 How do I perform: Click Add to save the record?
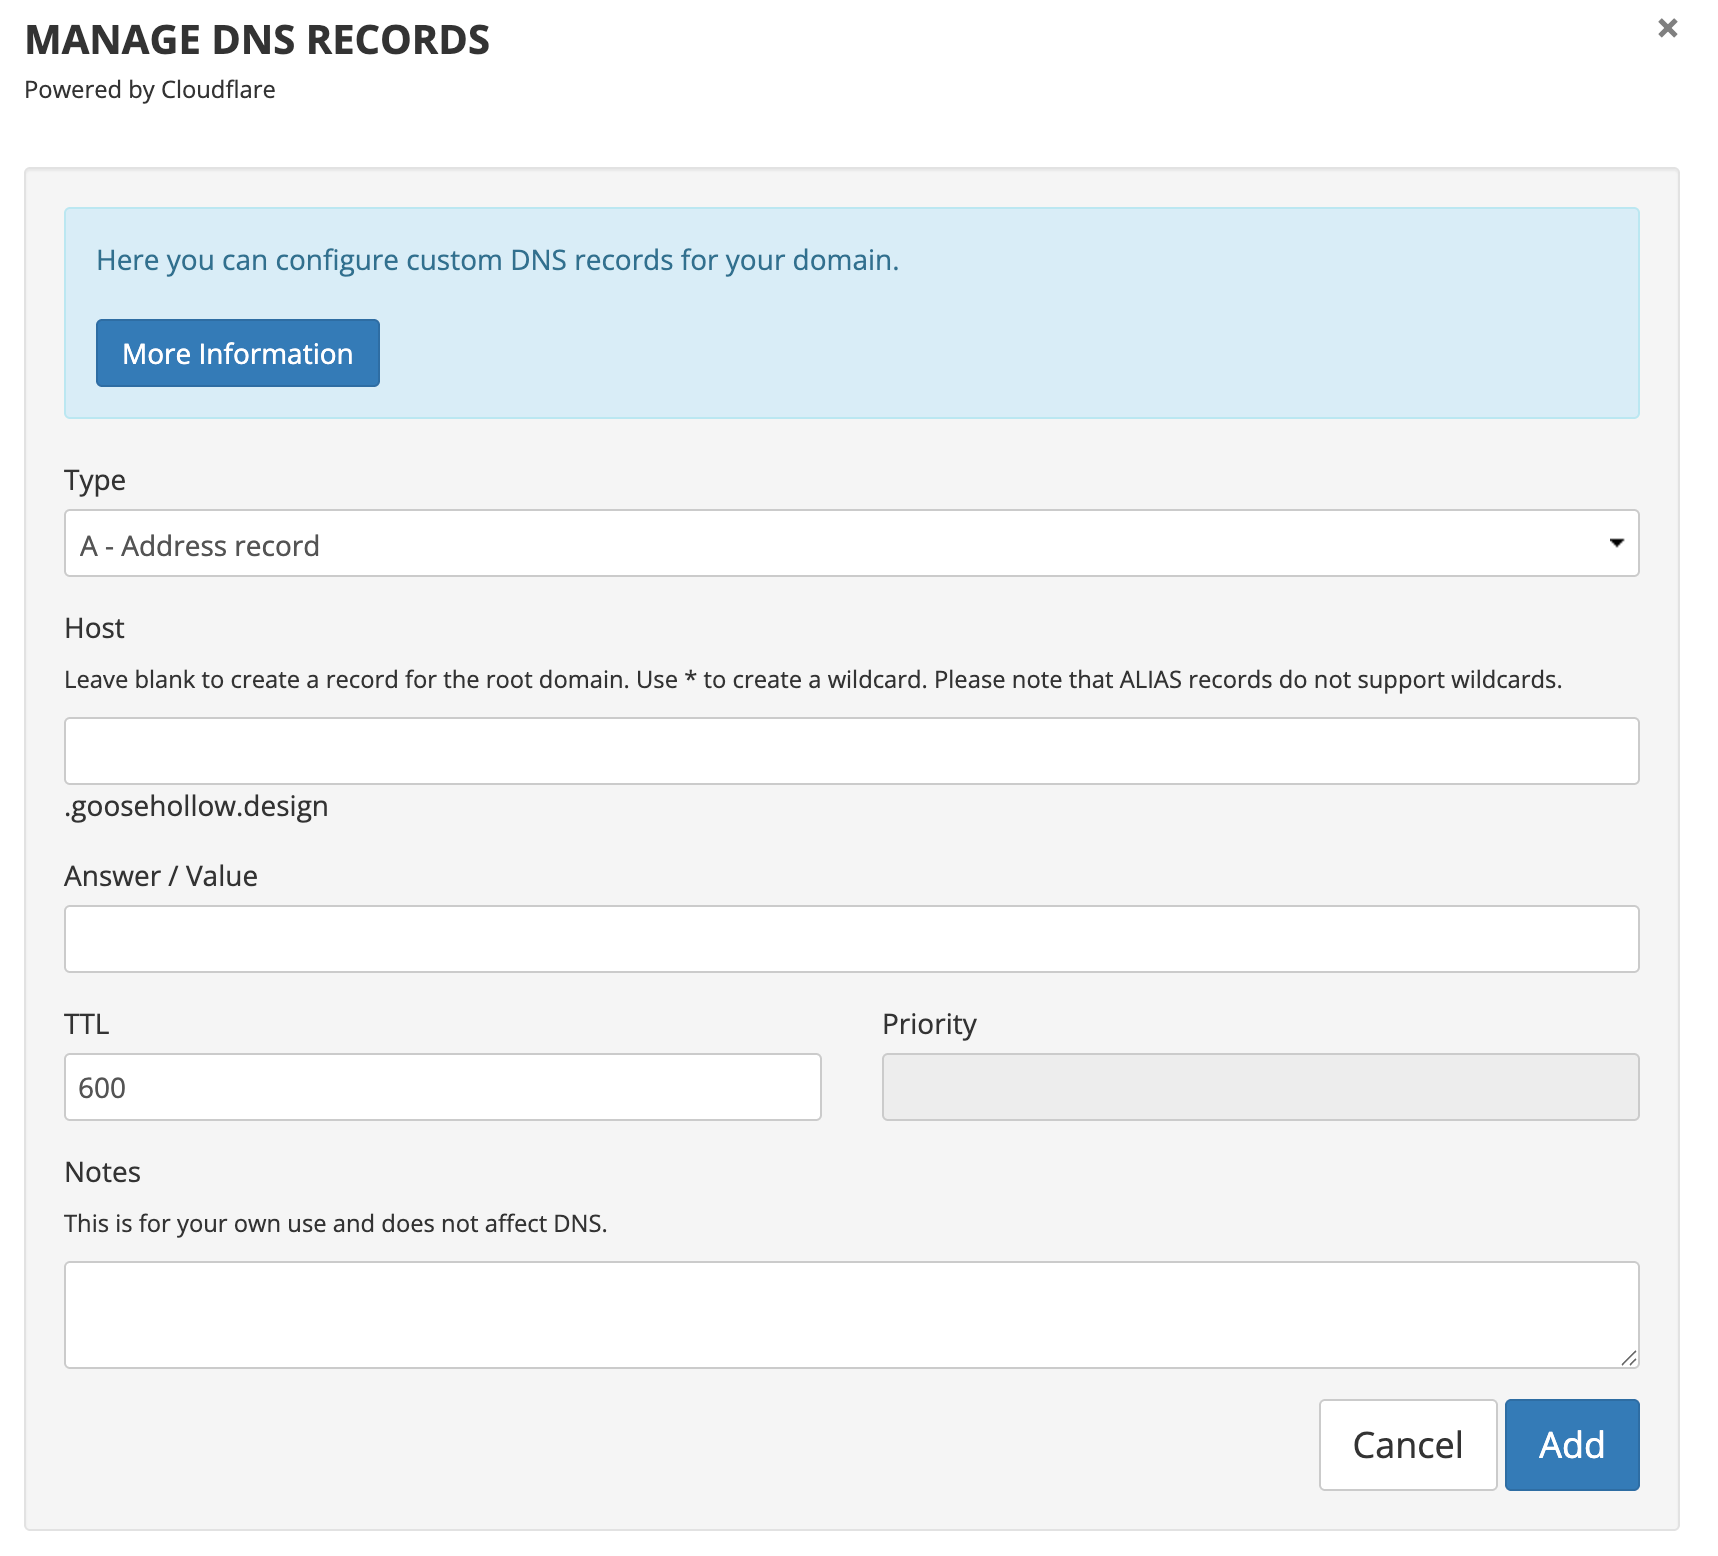pos(1571,1445)
